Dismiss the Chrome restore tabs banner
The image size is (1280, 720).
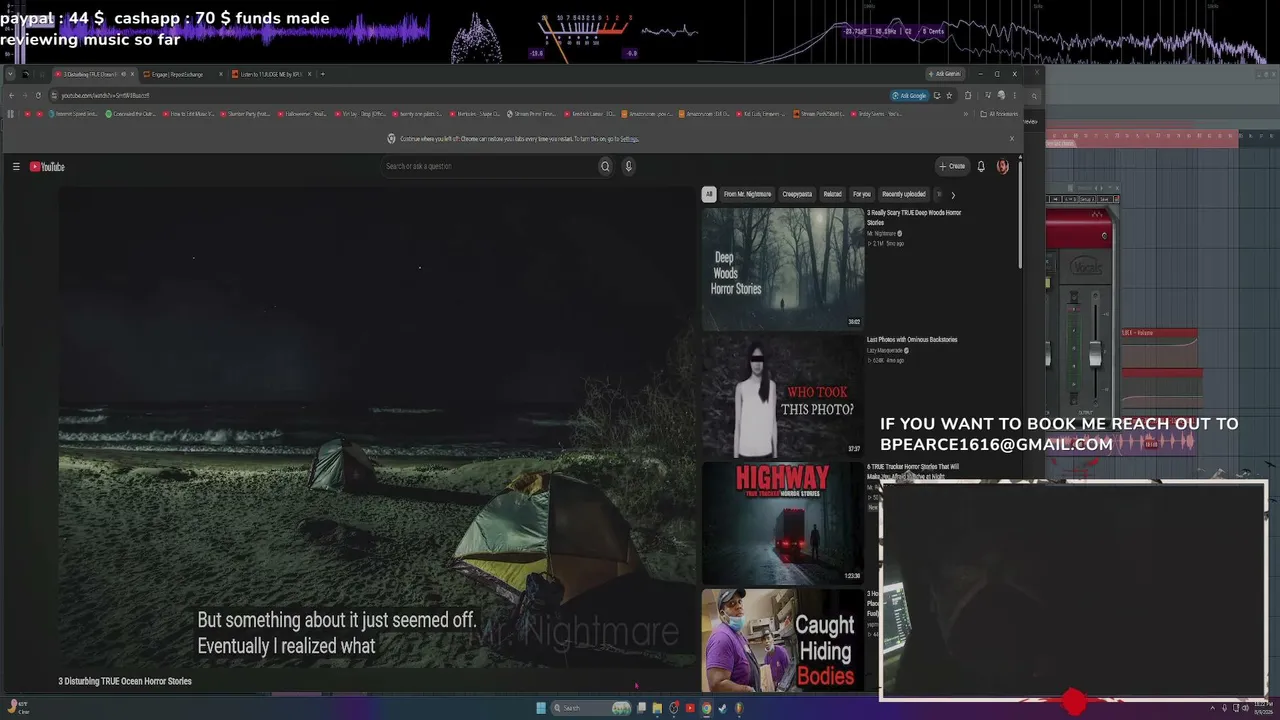pos(1011,139)
